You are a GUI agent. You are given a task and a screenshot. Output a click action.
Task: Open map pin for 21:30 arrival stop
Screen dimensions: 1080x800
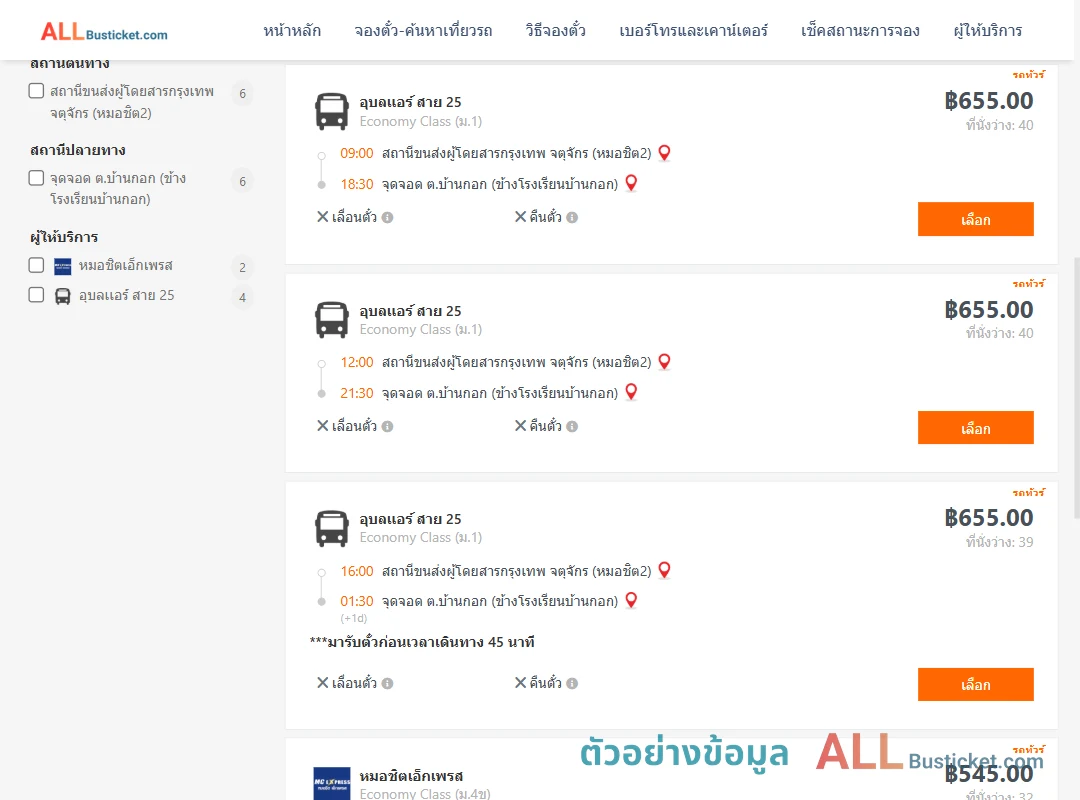tap(631, 392)
